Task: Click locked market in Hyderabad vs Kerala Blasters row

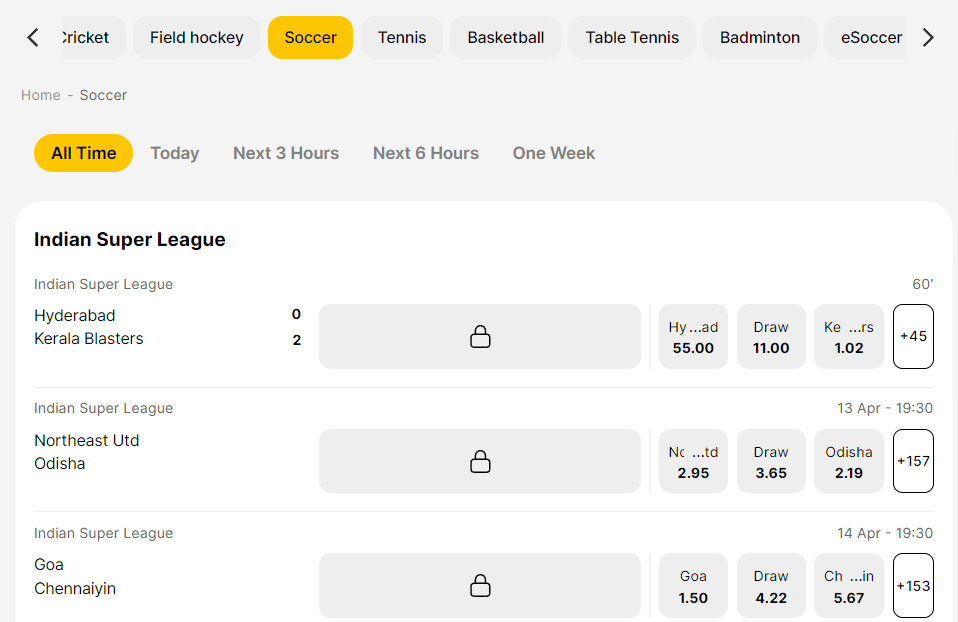Action: [480, 336]
